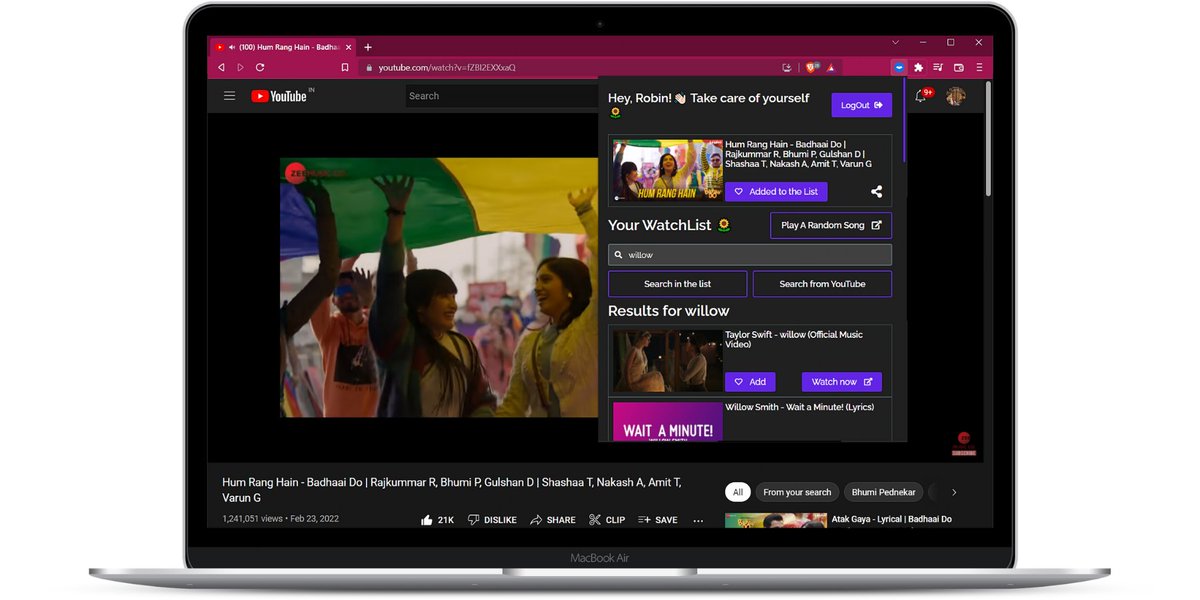Click the YouTube page vertical scrollbar
This screenshot has height=600, width=1200.
pyautogui.click(x=989, y=138)
